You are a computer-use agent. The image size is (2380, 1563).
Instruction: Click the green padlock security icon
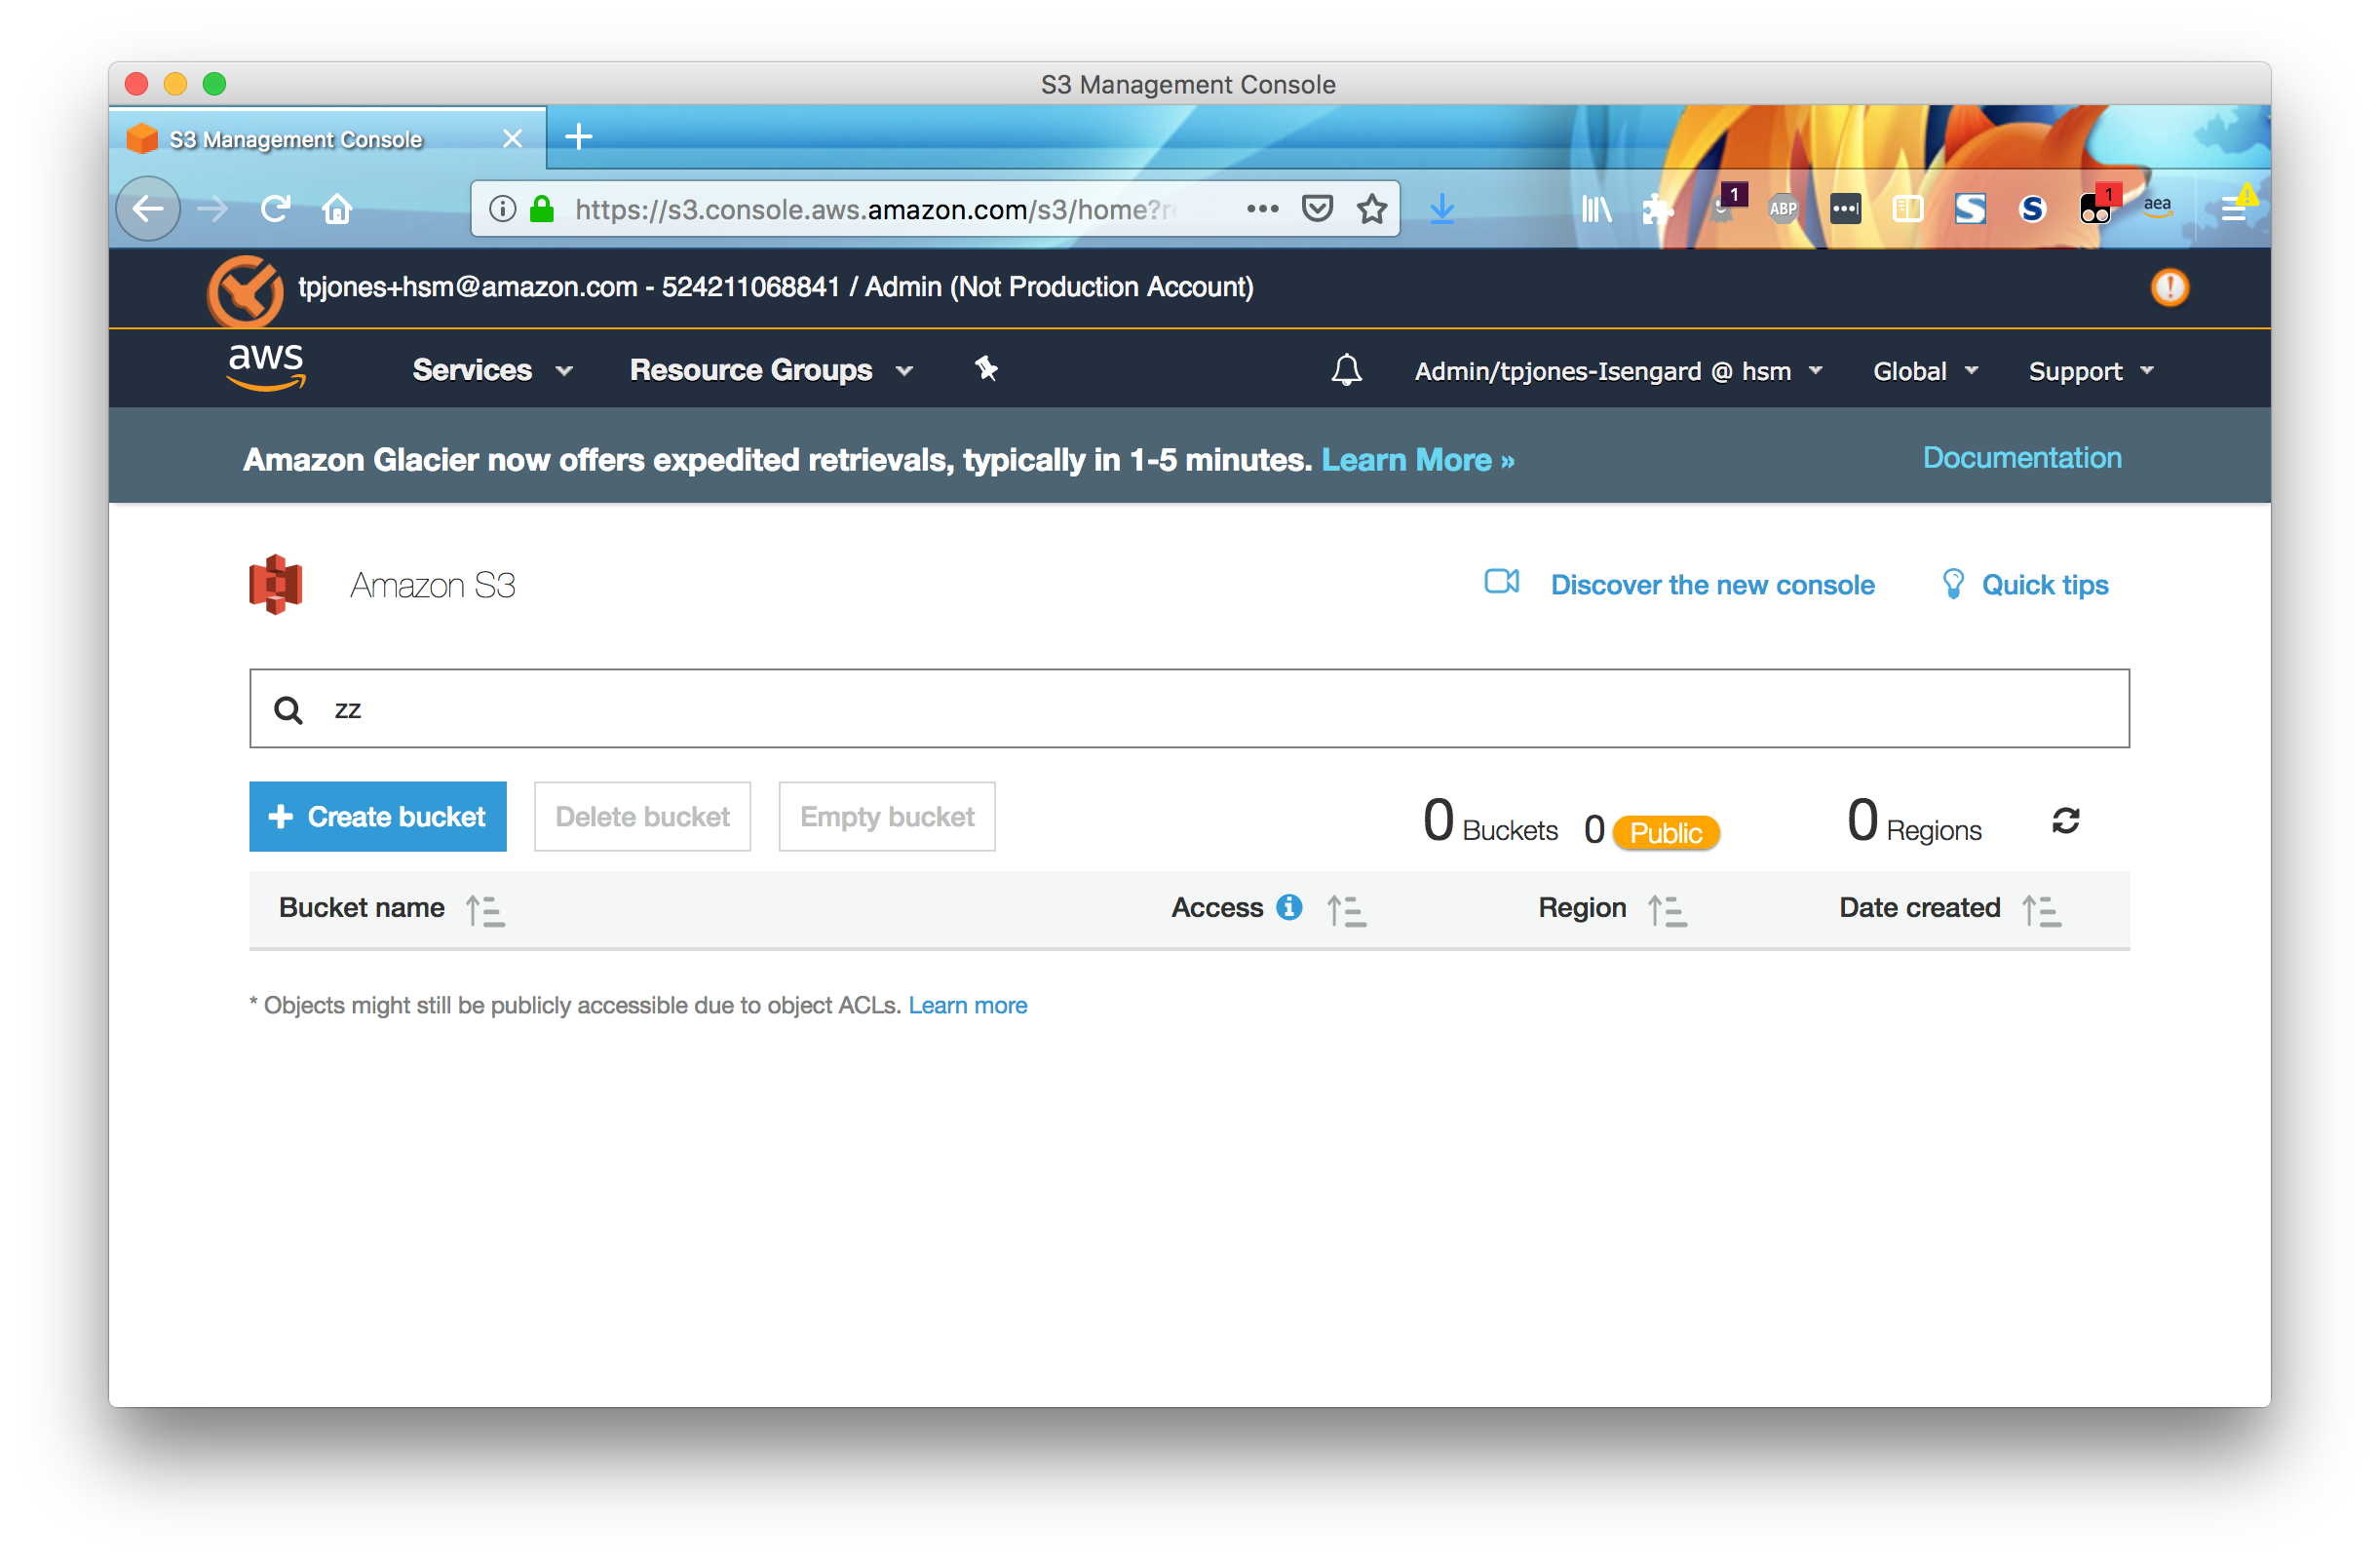click(x=542, y=209)
